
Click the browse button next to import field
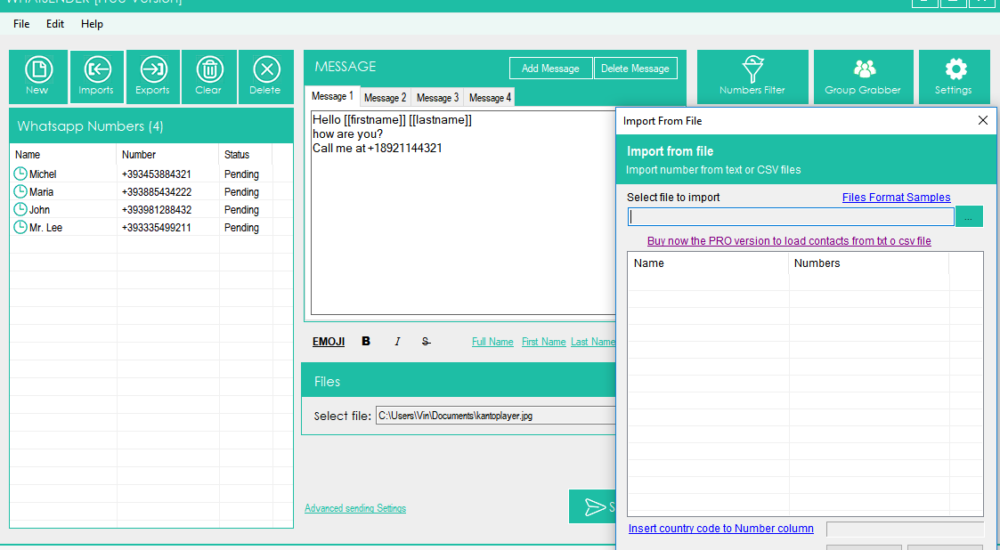[x=969, y=217]
